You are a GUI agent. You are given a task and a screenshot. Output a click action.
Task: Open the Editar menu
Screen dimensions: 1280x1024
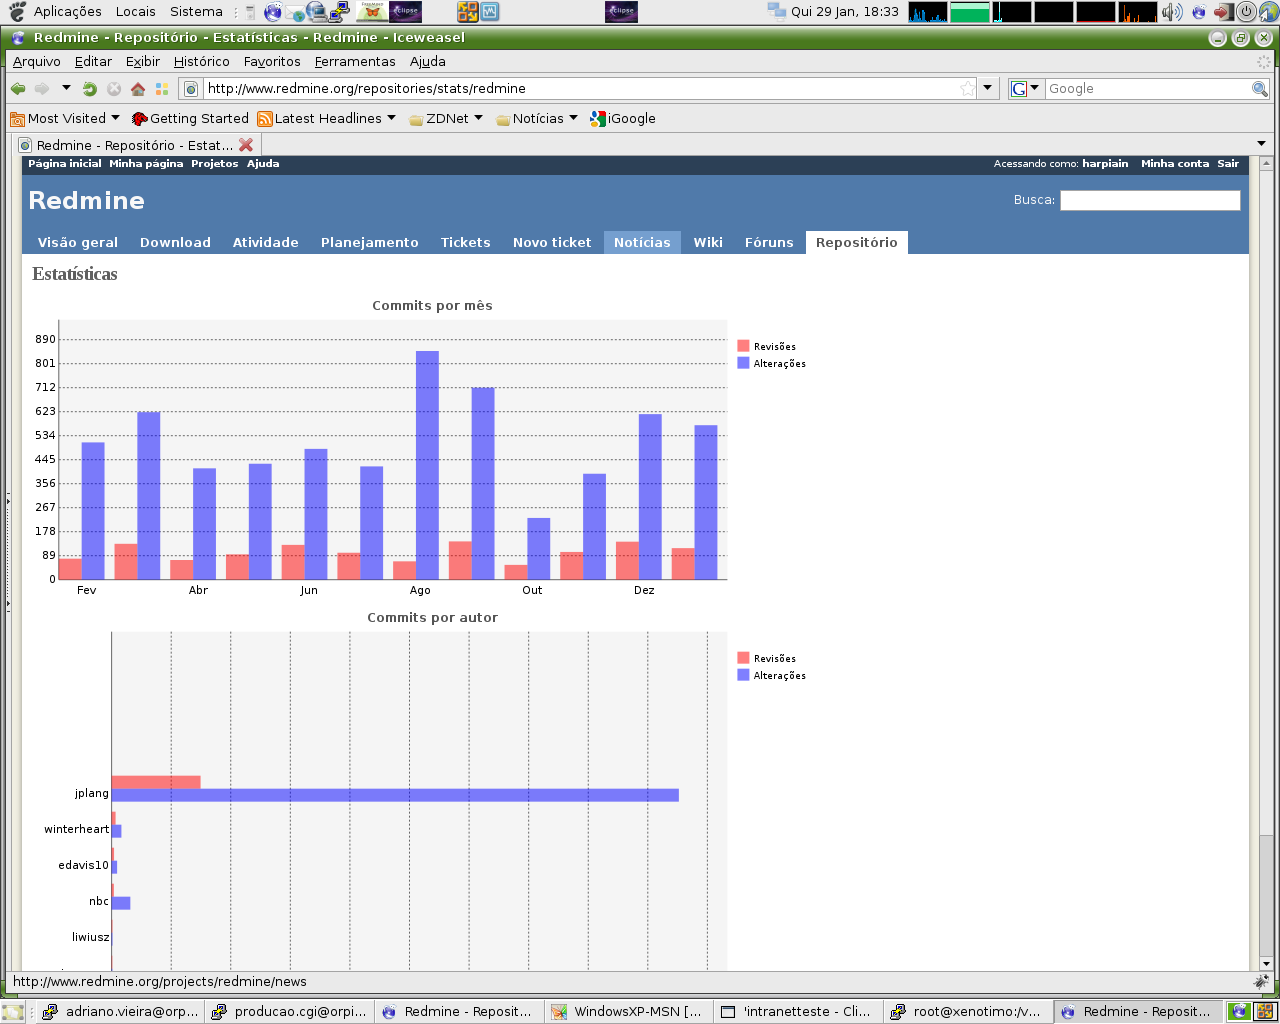(93, 61)
